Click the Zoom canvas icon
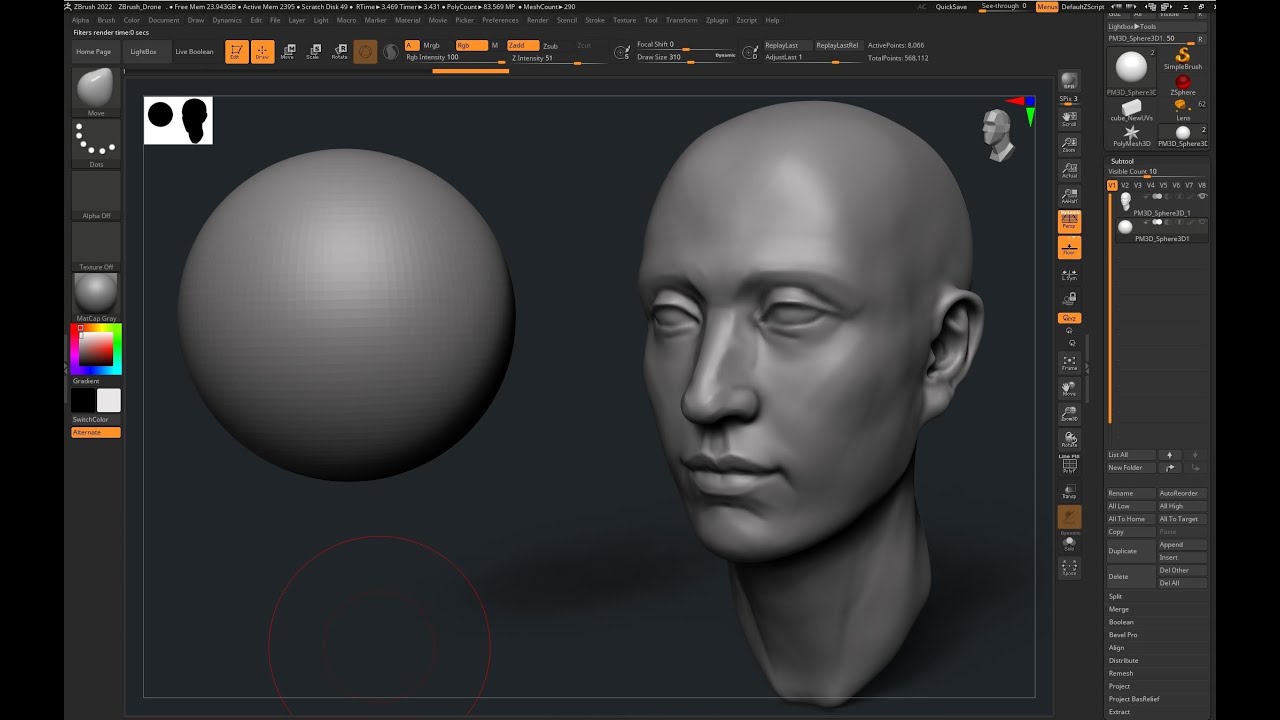 1069,144
